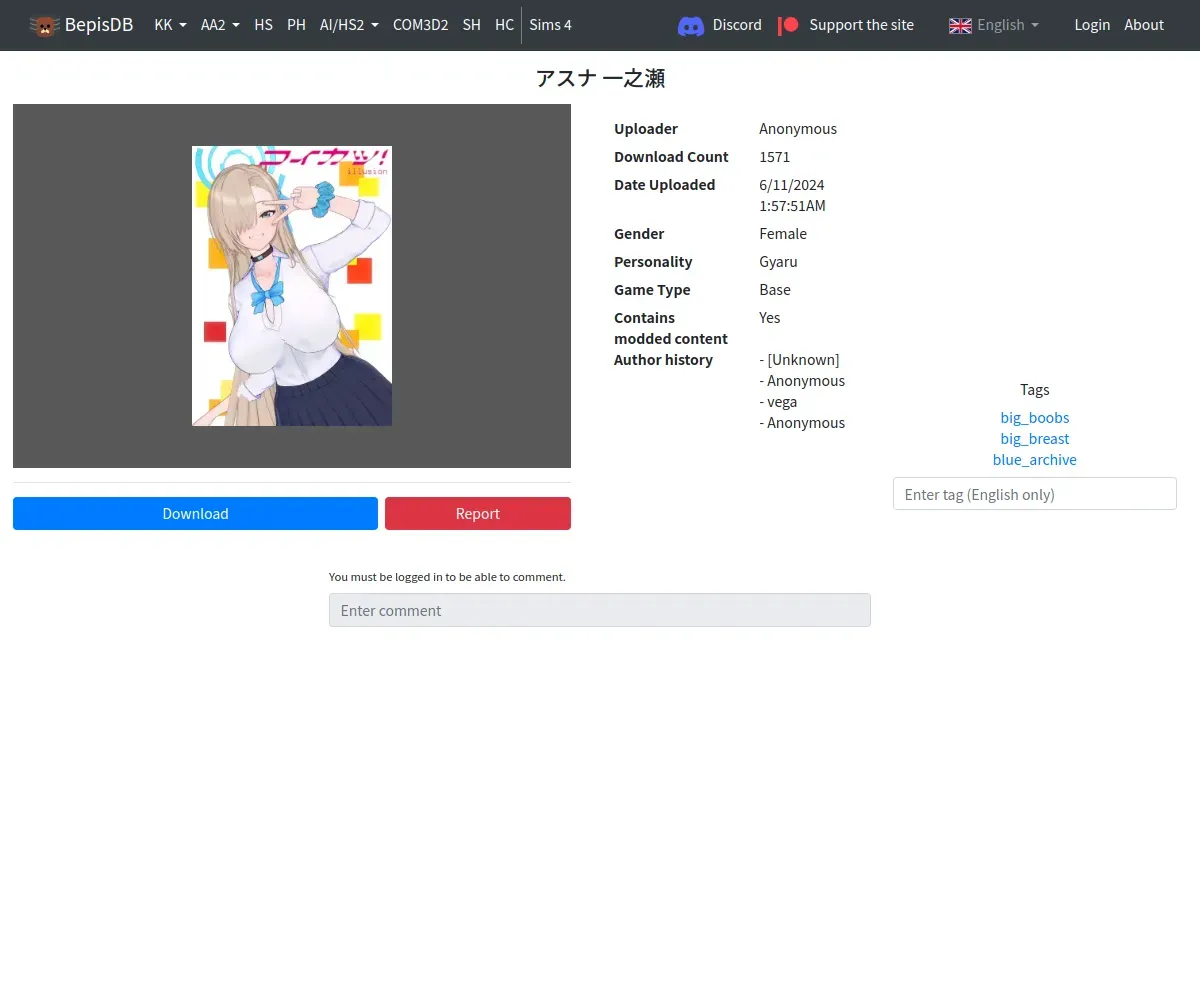Select the uploader value Anonymous
Screen dimensions: 1200x1000
(798, 128)
